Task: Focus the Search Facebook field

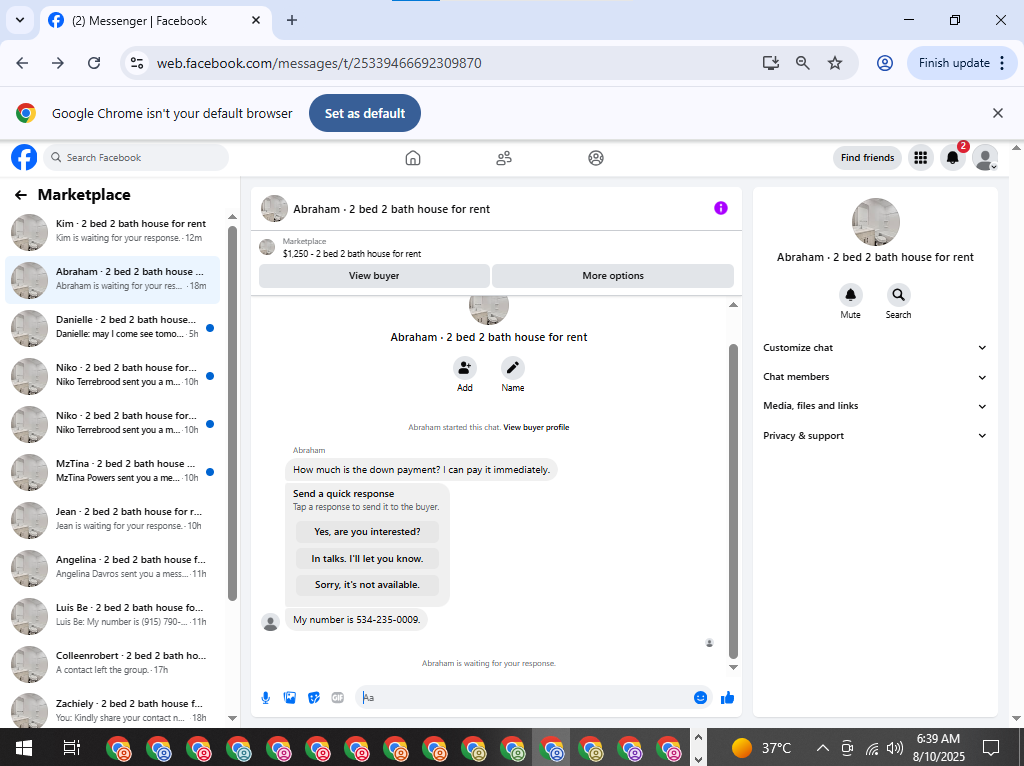Action: [x=136, y=157]
